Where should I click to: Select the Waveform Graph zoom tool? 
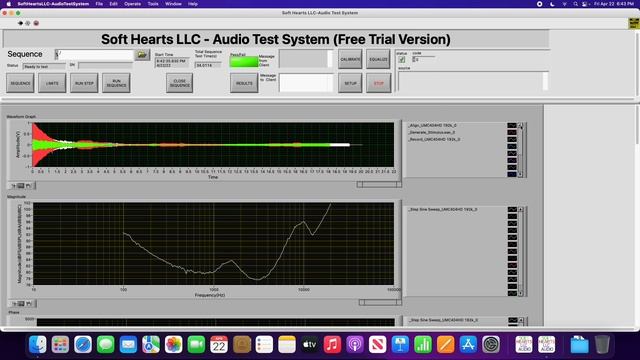pos(21,186)
